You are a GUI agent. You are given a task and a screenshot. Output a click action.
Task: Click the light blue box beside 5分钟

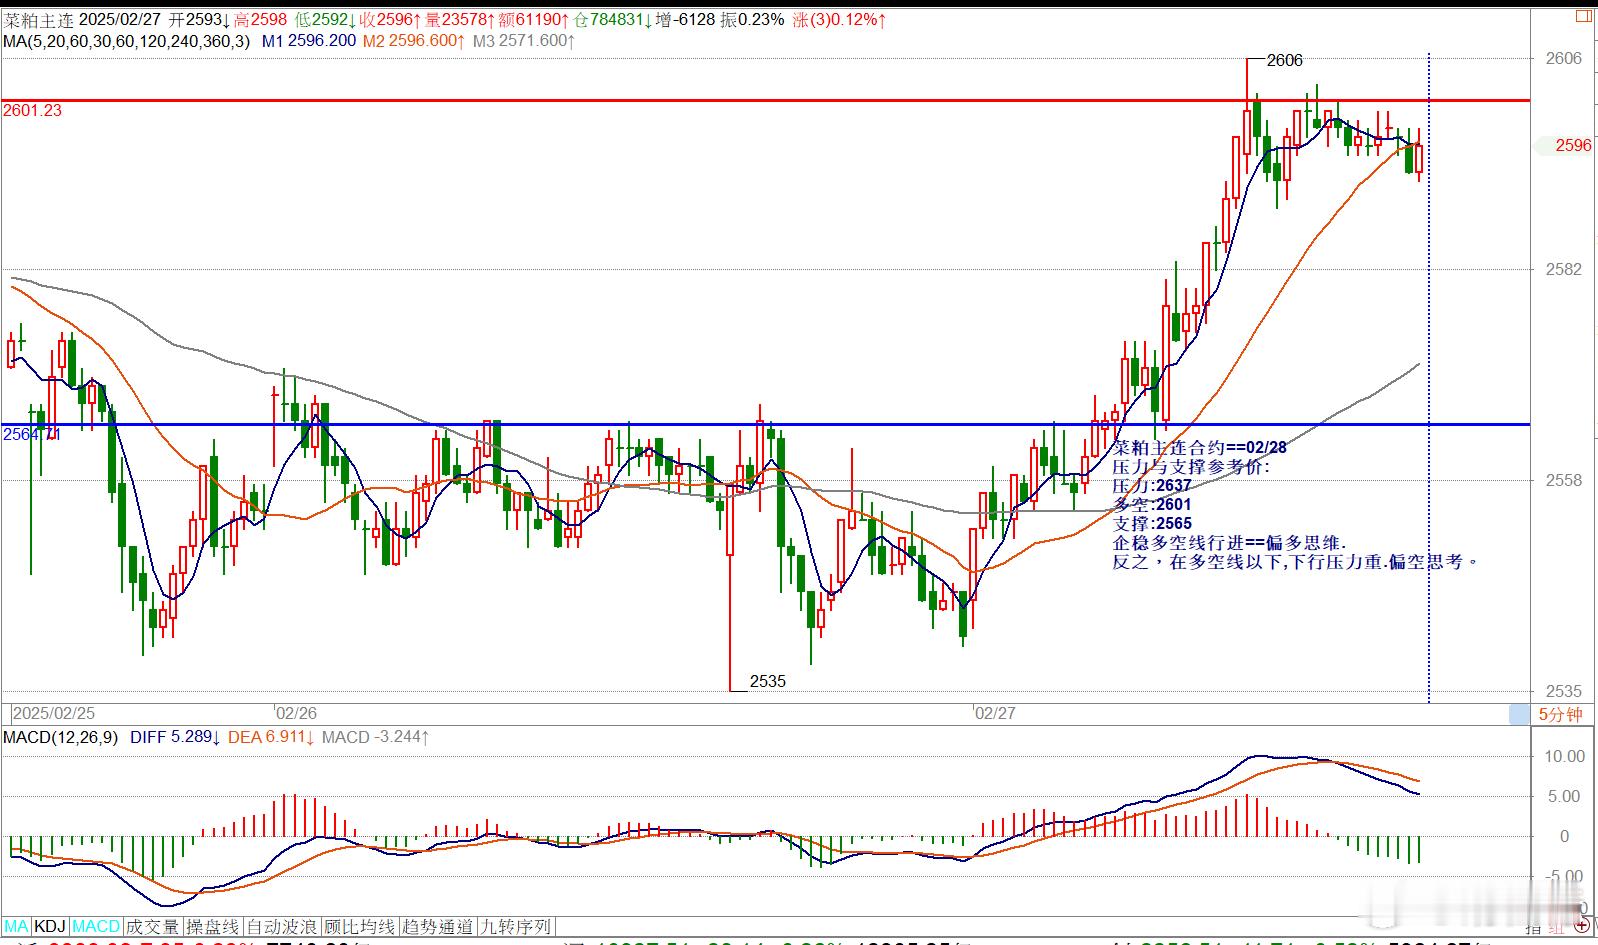(x=1519, y=714)
